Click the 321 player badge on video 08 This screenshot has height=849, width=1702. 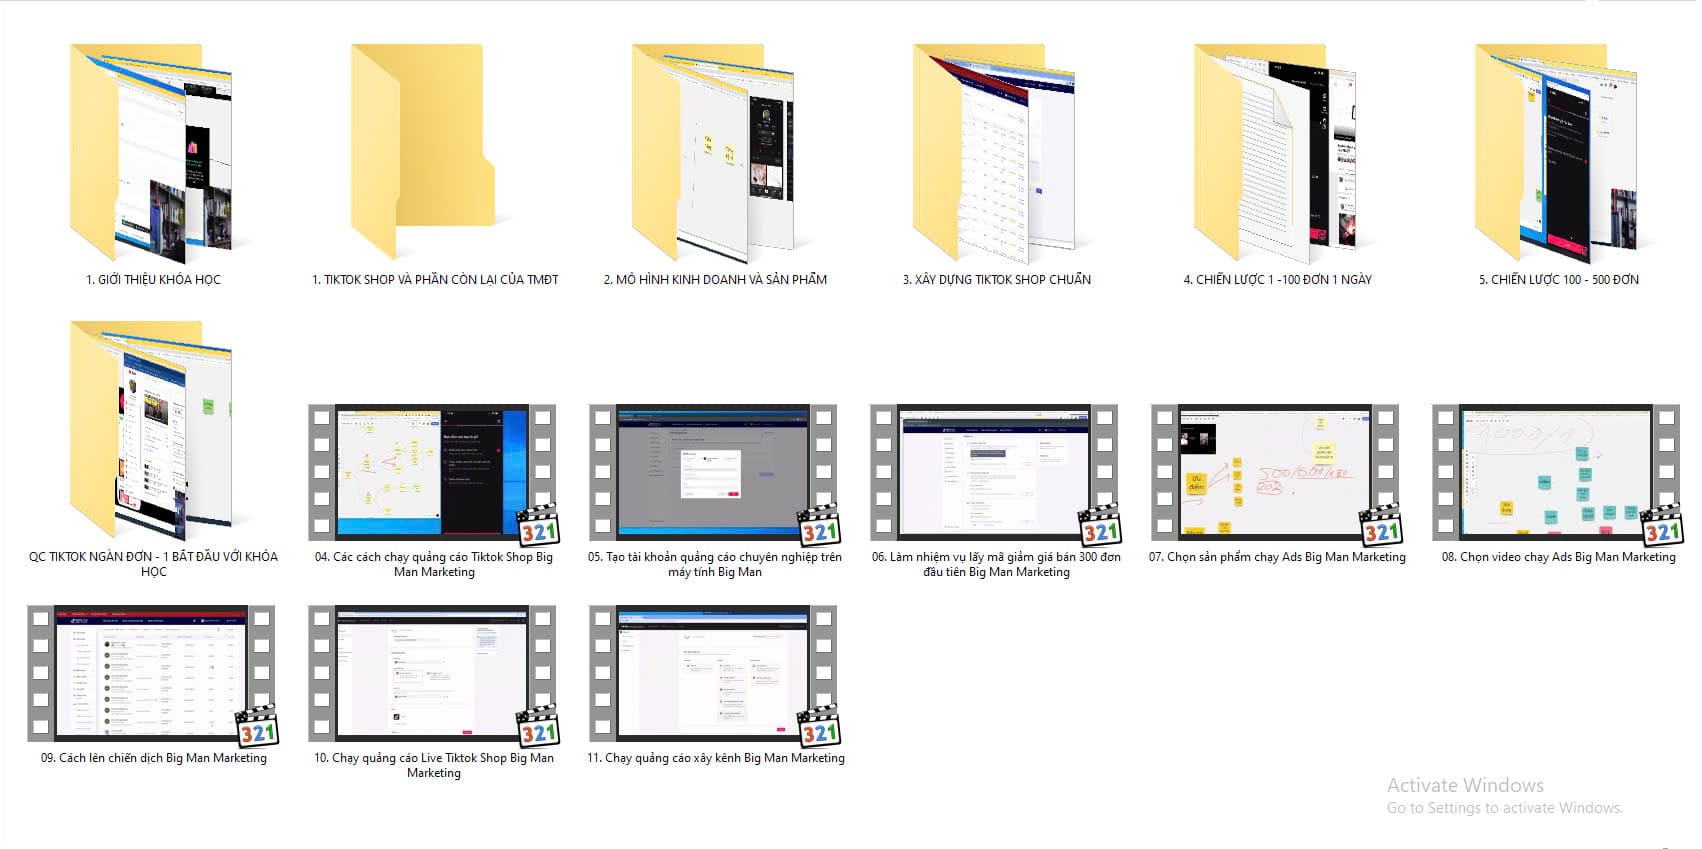click(x=1662, y=526)
